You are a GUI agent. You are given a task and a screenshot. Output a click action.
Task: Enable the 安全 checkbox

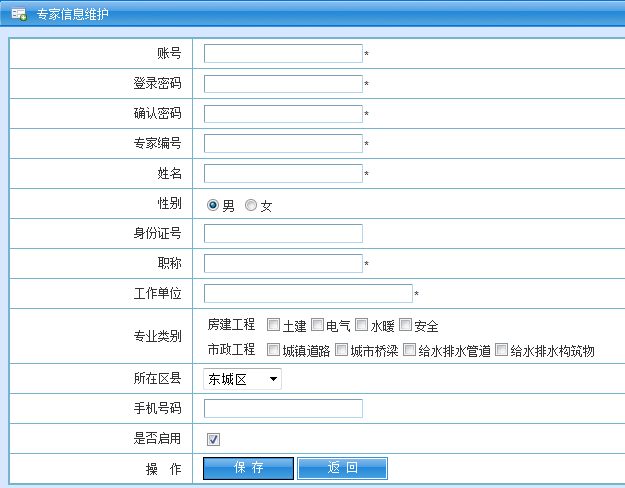405,325
